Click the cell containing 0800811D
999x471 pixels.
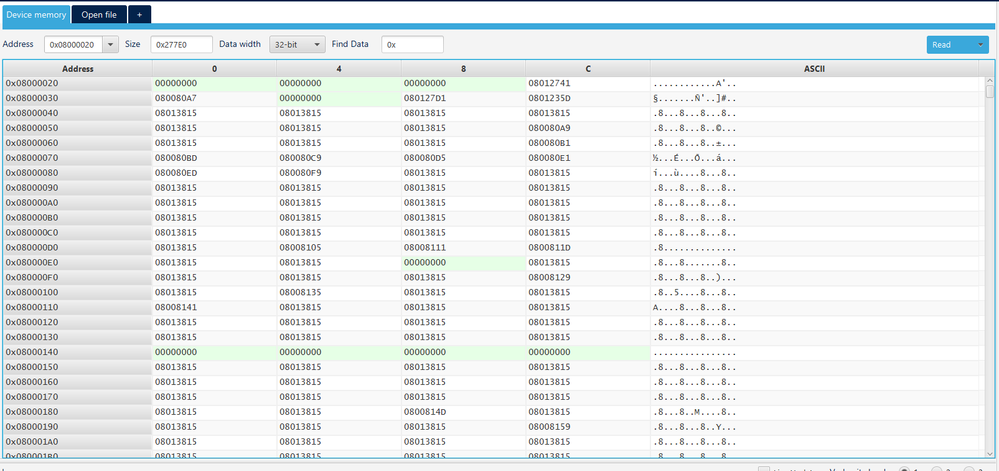[x=588, y=248]
